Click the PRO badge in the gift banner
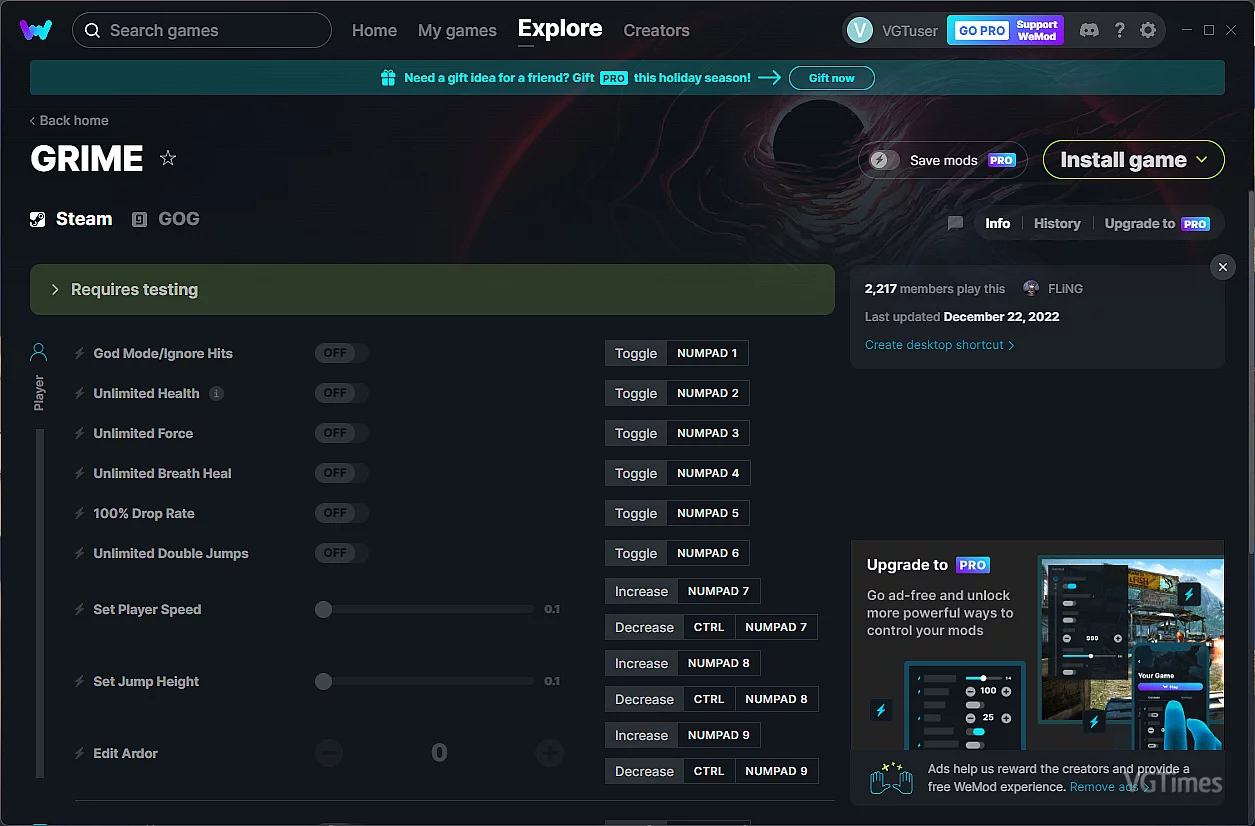The image size is (1255, 826). click(614, 78)
